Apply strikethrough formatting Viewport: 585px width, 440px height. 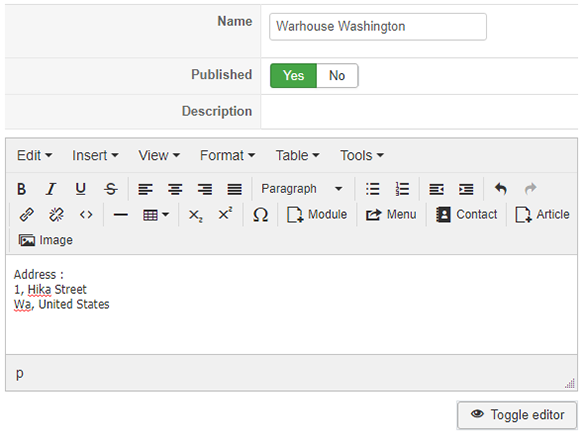[x=110, y=189]
